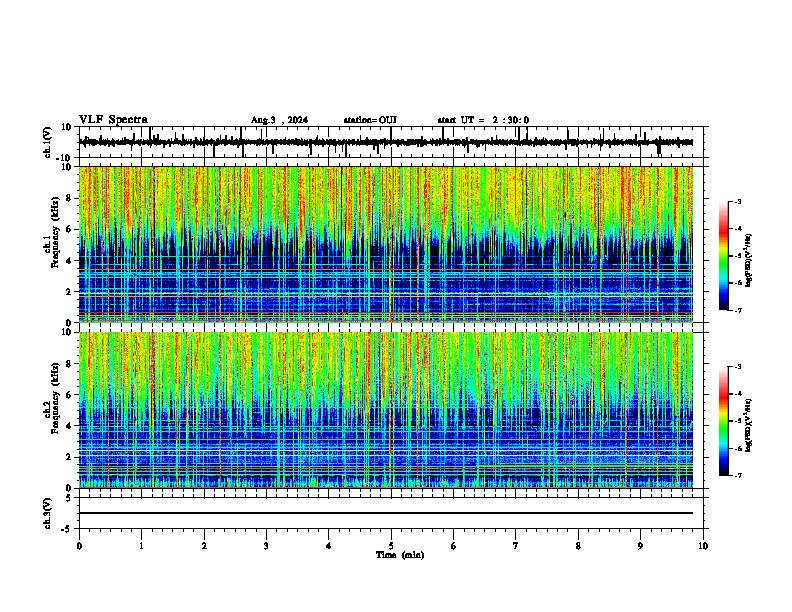Screen dimensions: 792x612
Task: Click the ch.2 'Frequency (kHz)' axis label
Action: pos(56,398)
